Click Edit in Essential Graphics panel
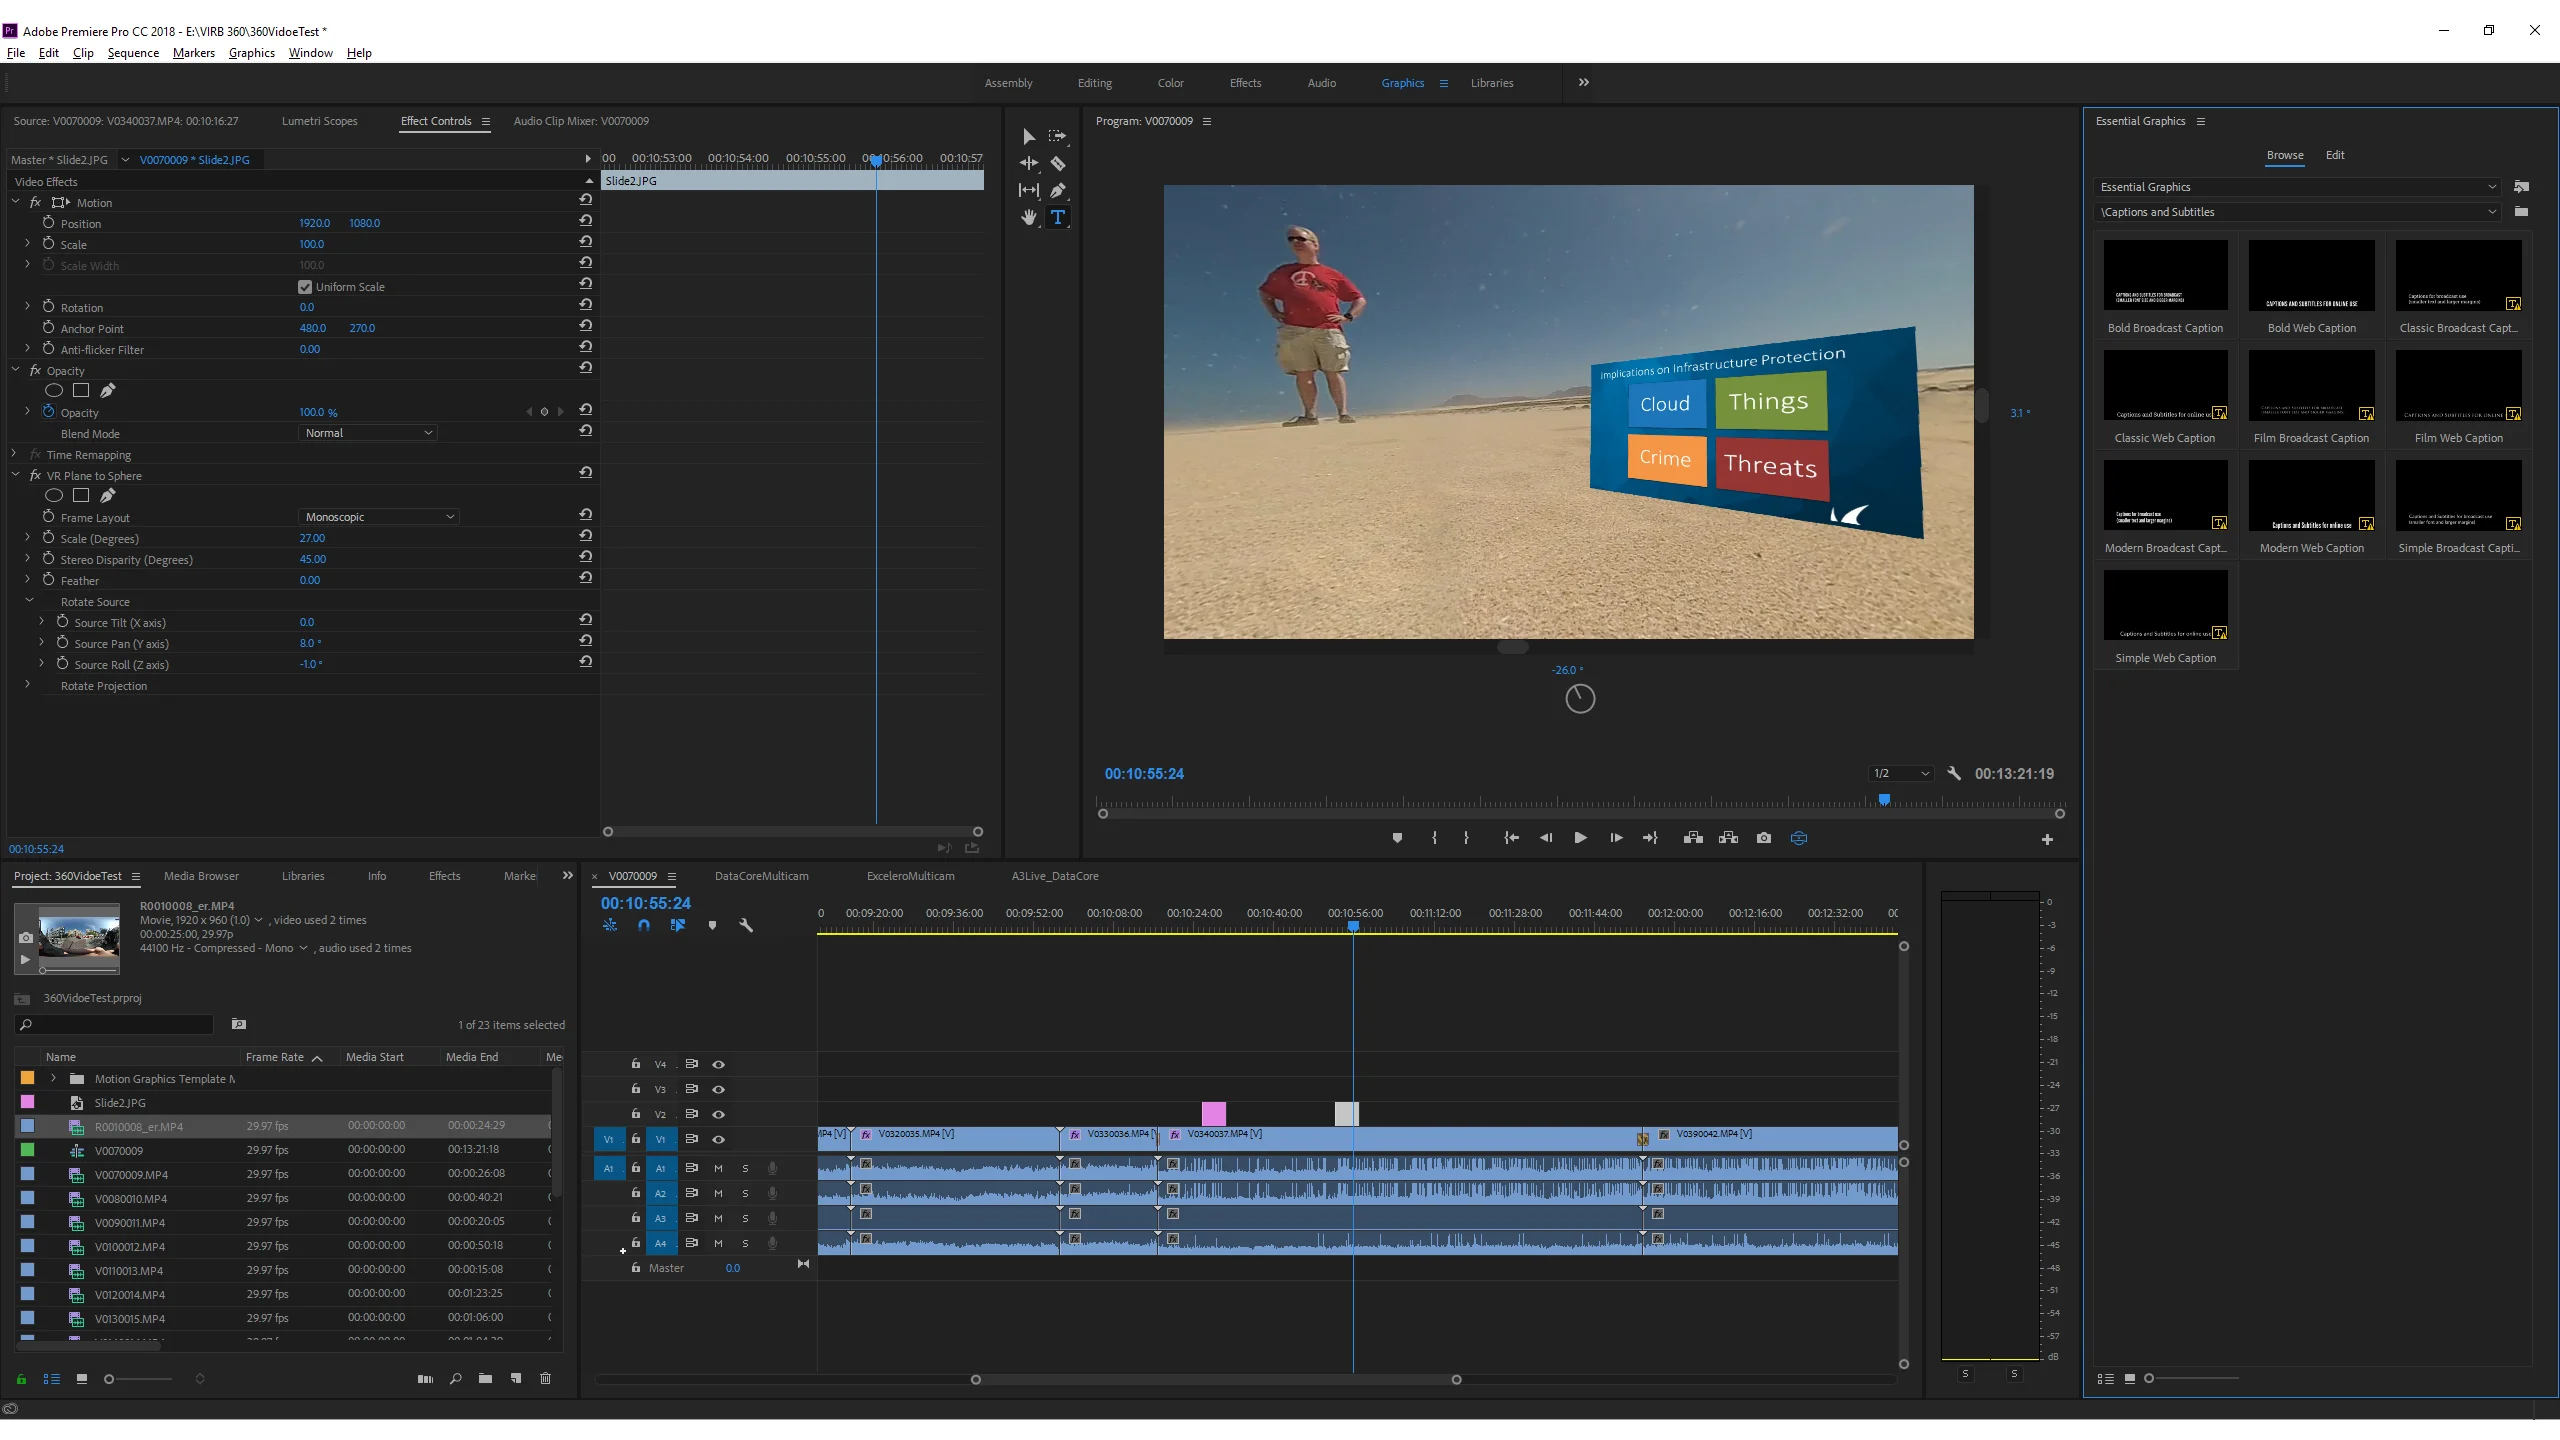The width and height of the screenshot is (2560, 1440). [2335, 155]
